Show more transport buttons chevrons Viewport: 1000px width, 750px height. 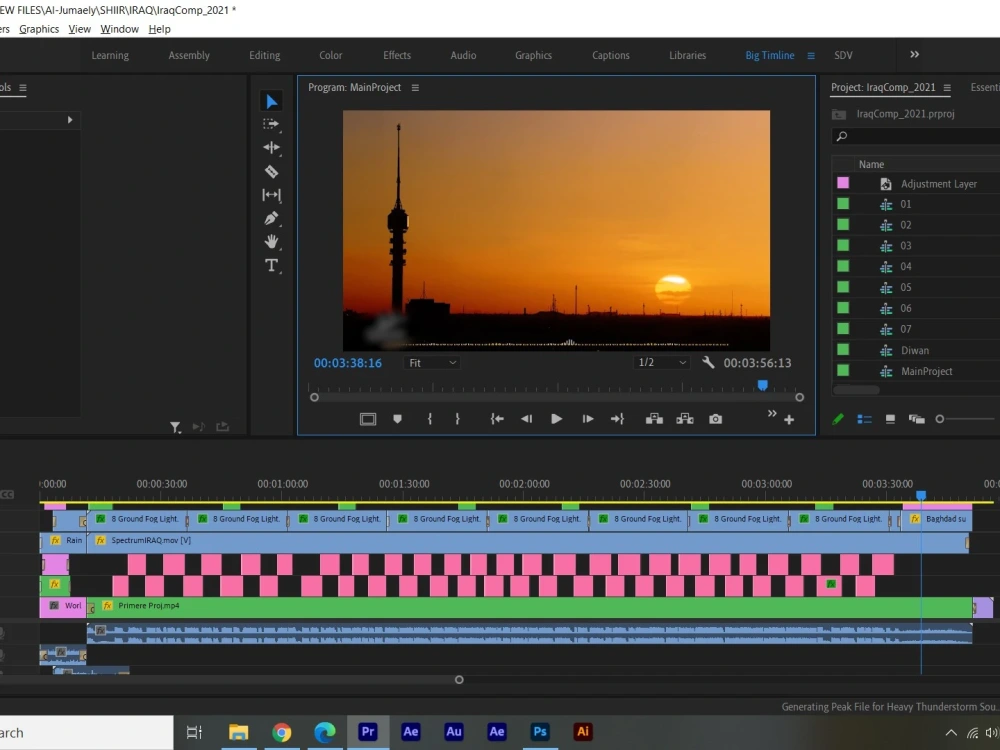(772, 413)
